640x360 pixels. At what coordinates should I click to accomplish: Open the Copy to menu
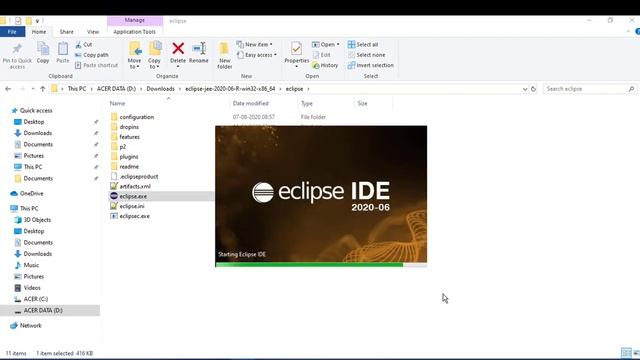154,55
